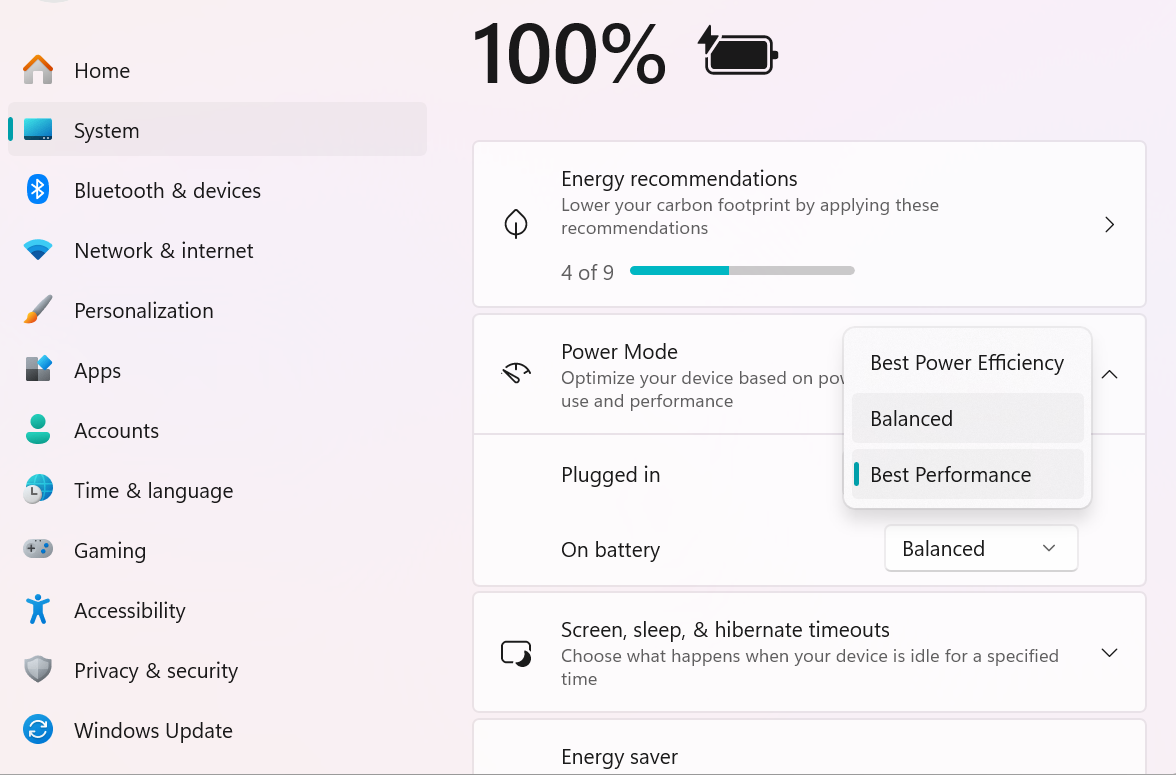Select Best Performance power mode
1176x775 pixels.
pyautogui.click(x=967, y=475)
